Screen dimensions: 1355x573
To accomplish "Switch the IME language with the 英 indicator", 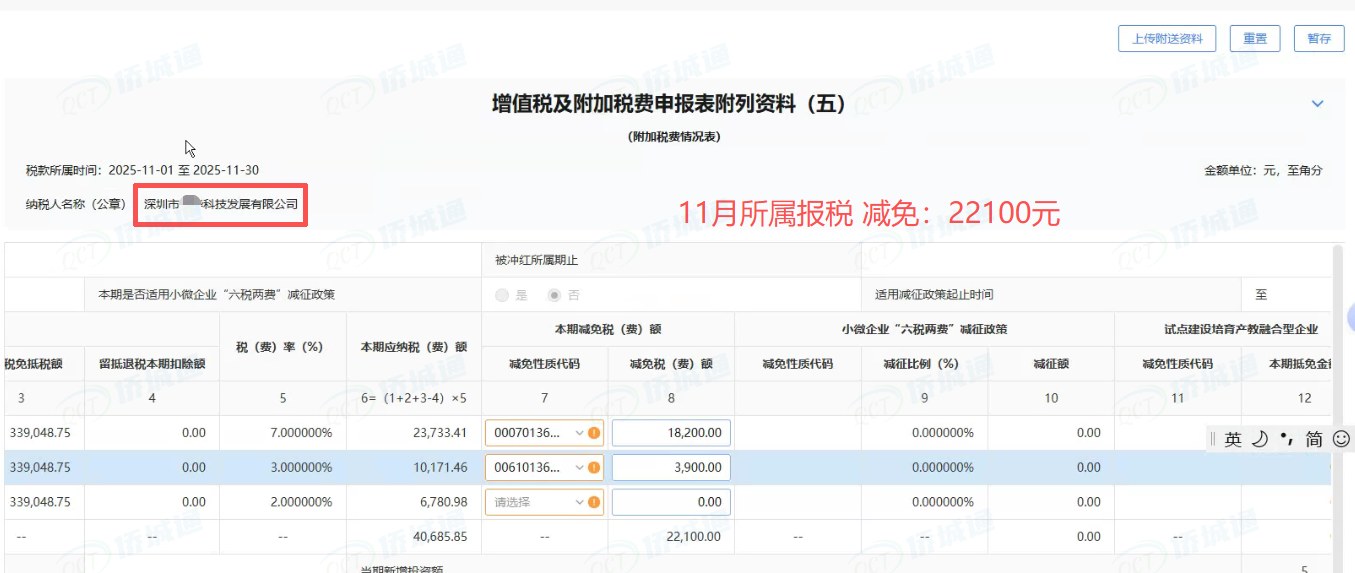I will (x=1233, y=439).
